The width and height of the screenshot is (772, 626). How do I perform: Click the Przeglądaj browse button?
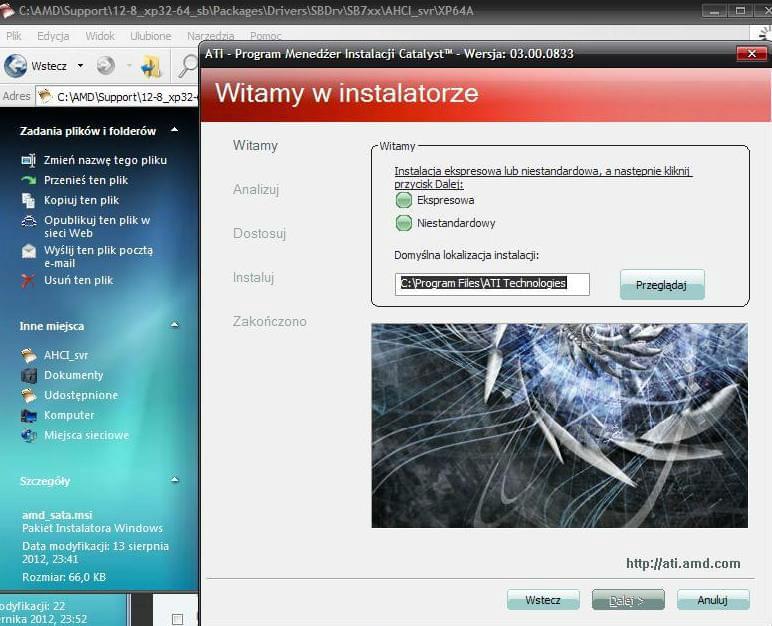662,285
